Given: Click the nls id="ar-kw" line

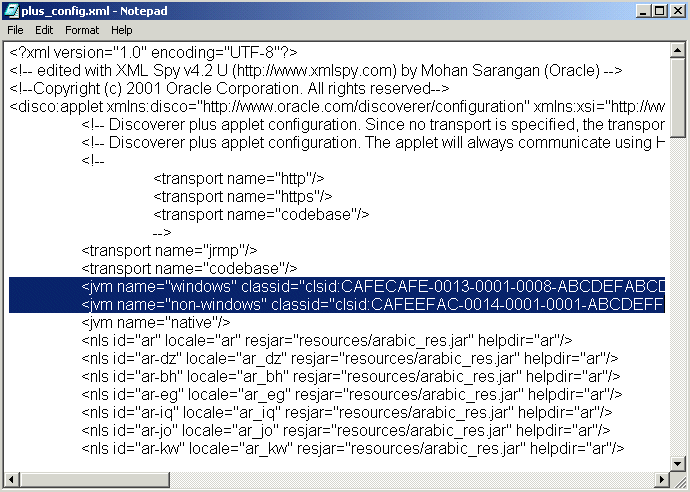Looking at the screenshot, I should click(x=353, y=449).
